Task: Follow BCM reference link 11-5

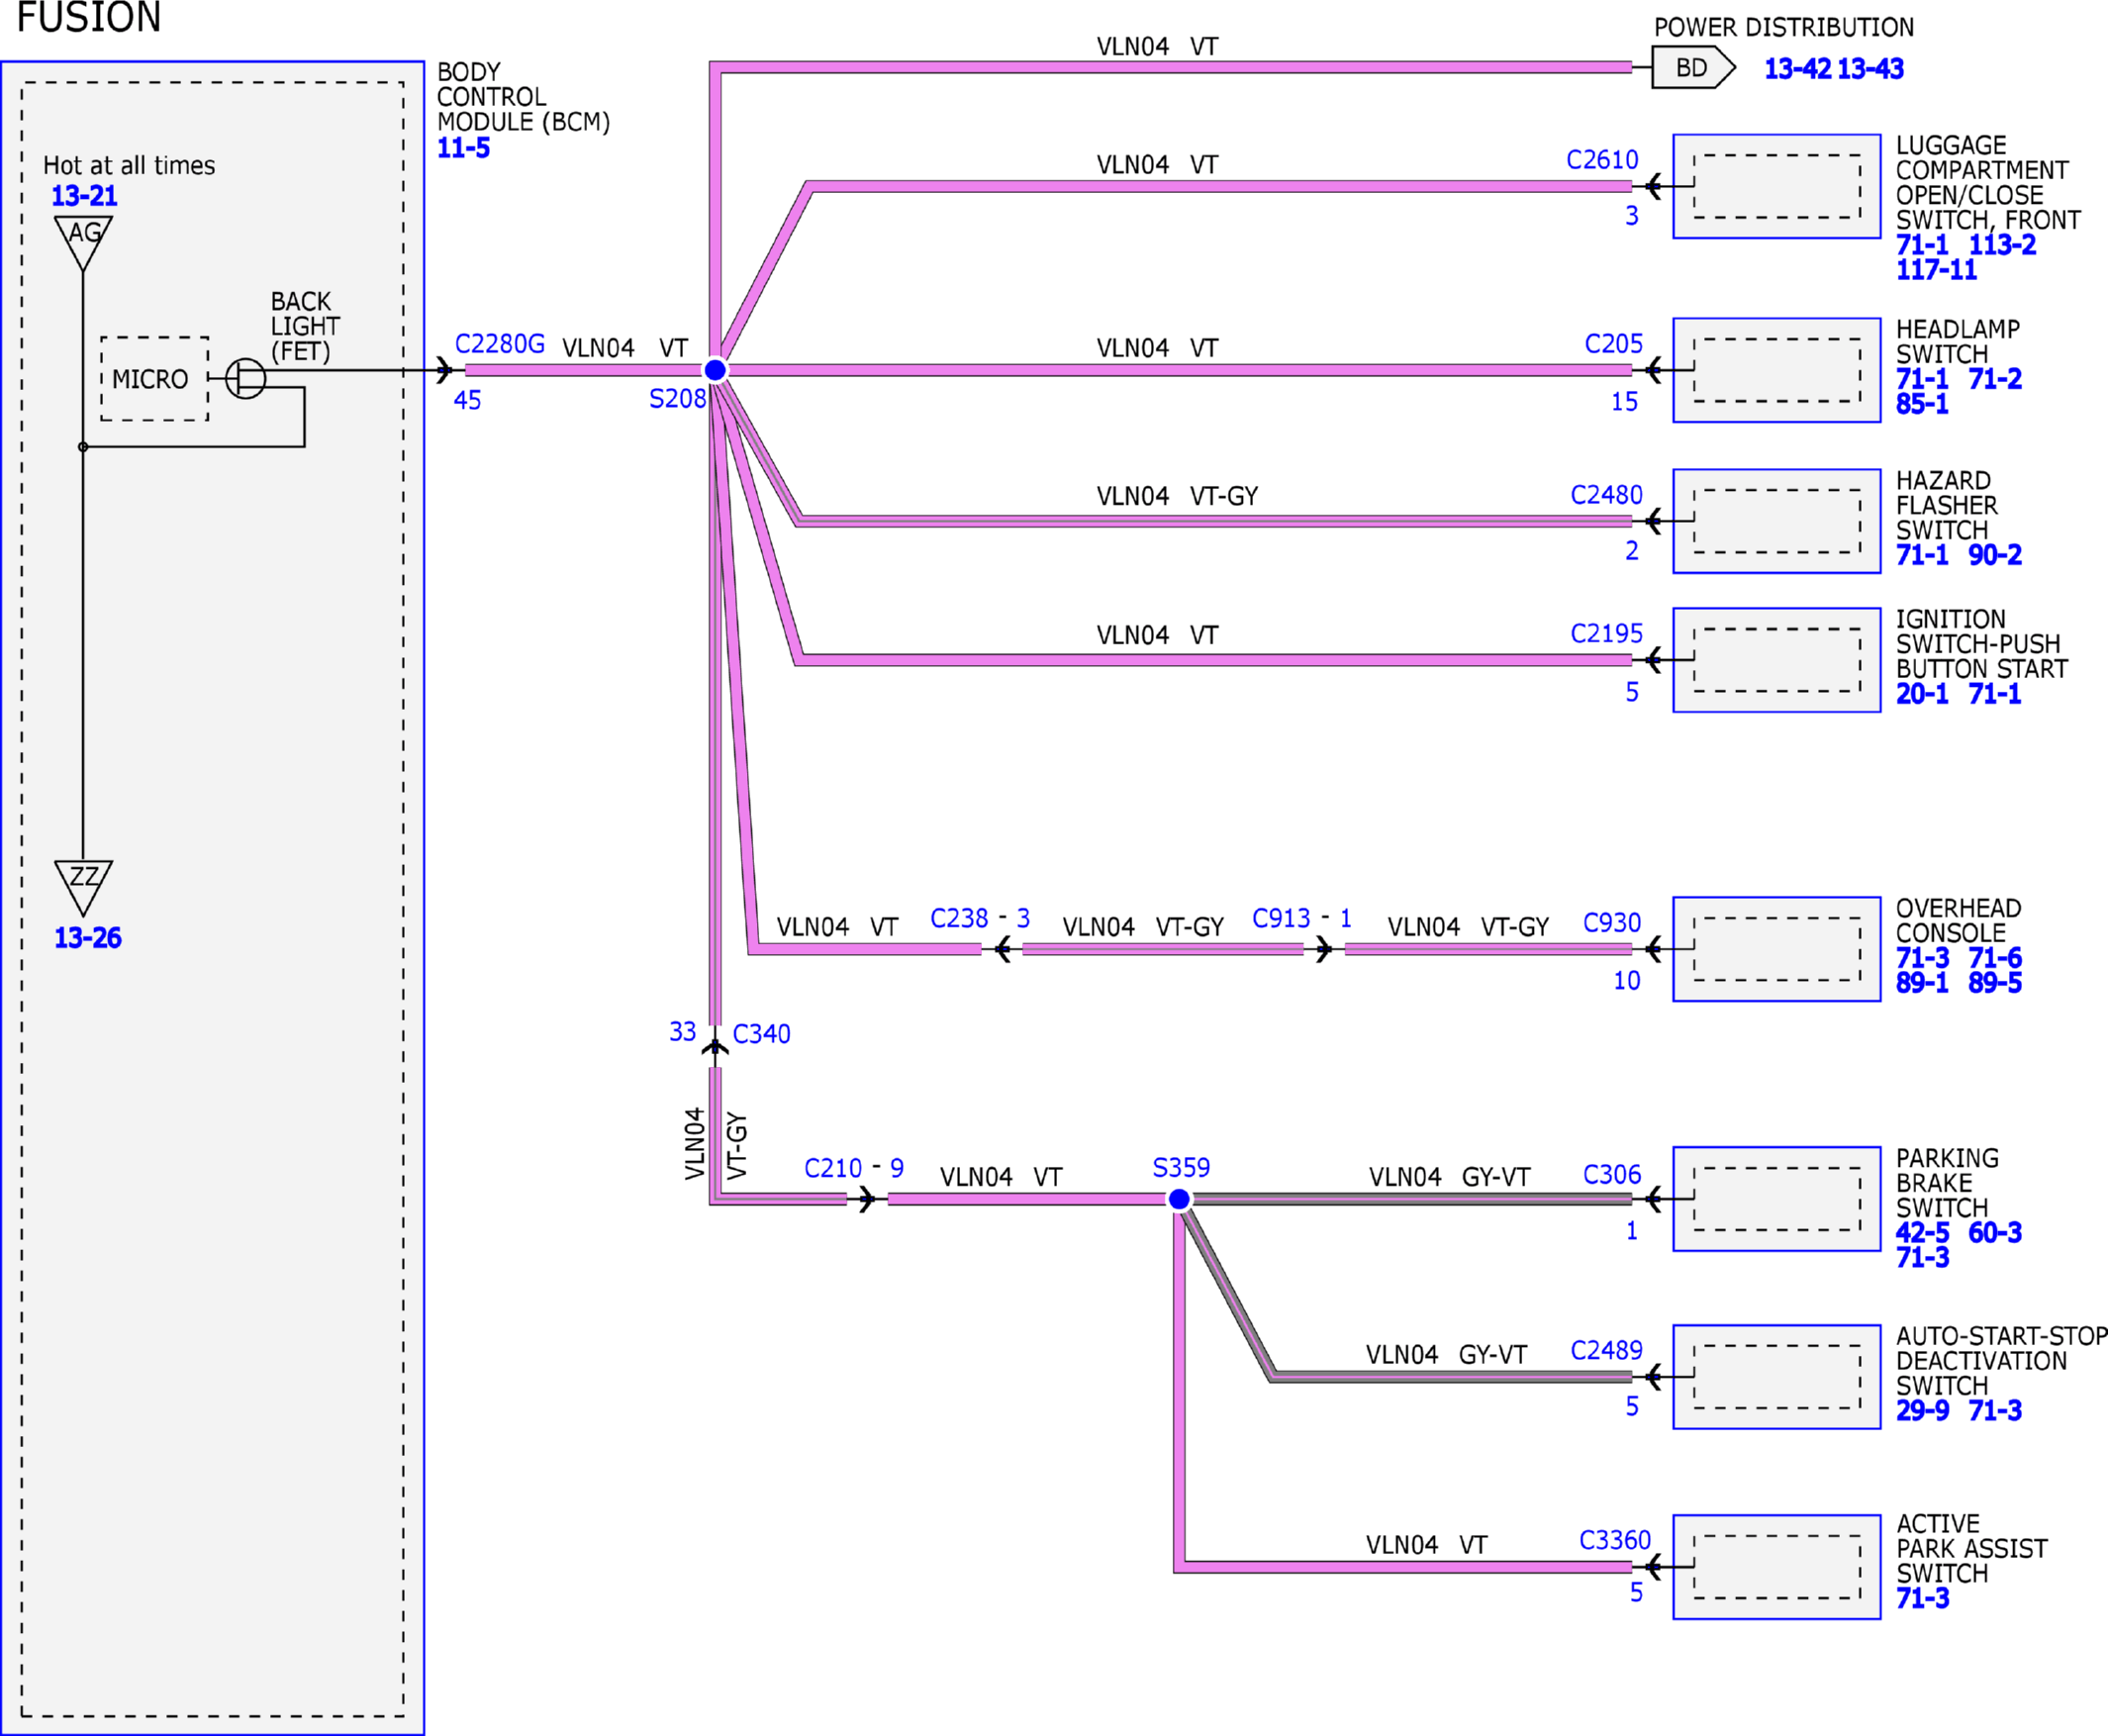Action: (x=463, y=148)
